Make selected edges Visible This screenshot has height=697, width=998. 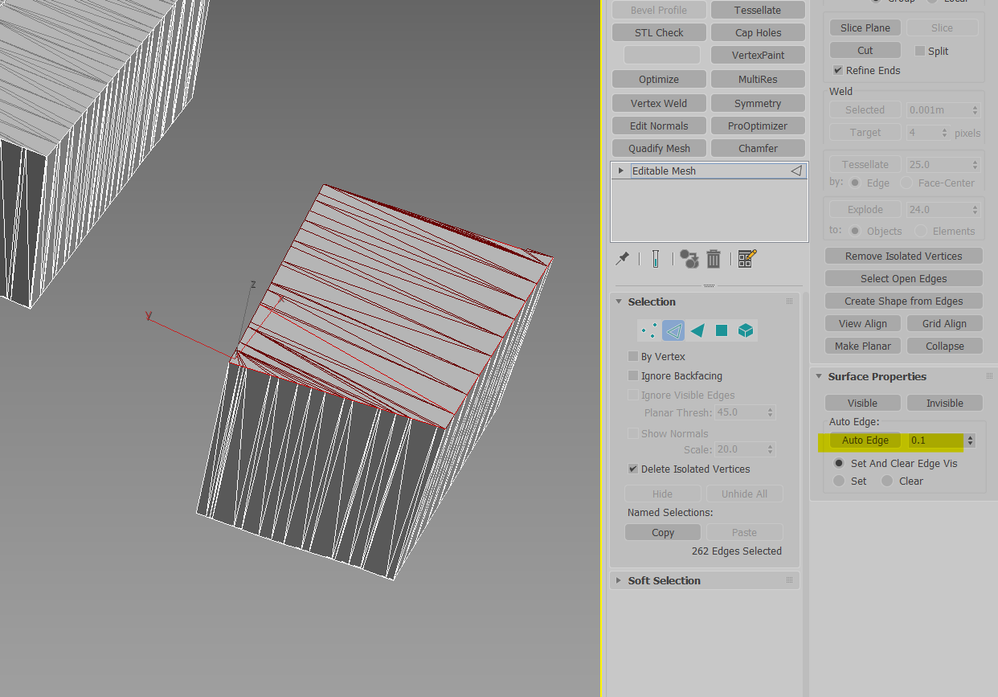coord(862,403)
